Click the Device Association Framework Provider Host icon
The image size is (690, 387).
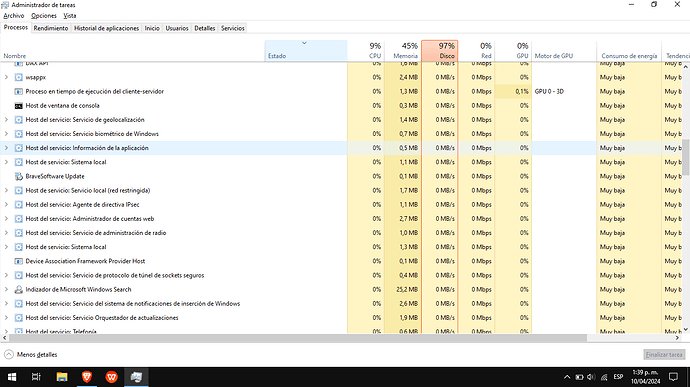pos(18,261)
